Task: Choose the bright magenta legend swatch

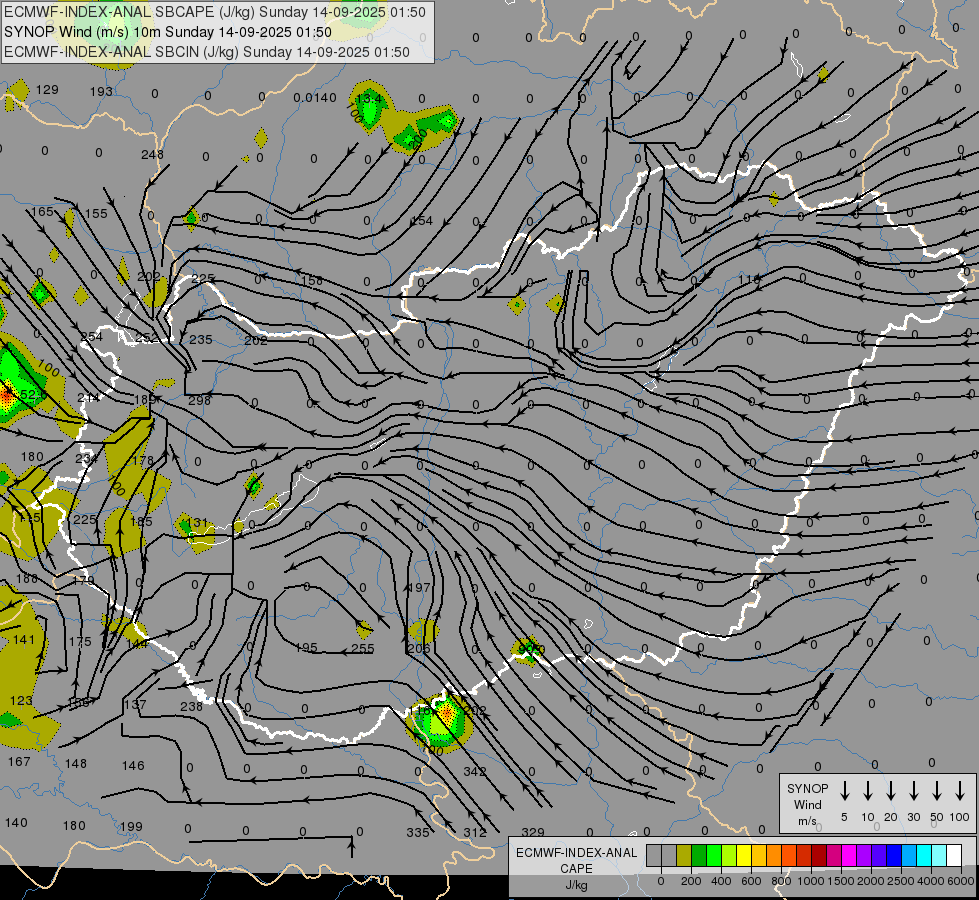Action: (x=849, y=855)
